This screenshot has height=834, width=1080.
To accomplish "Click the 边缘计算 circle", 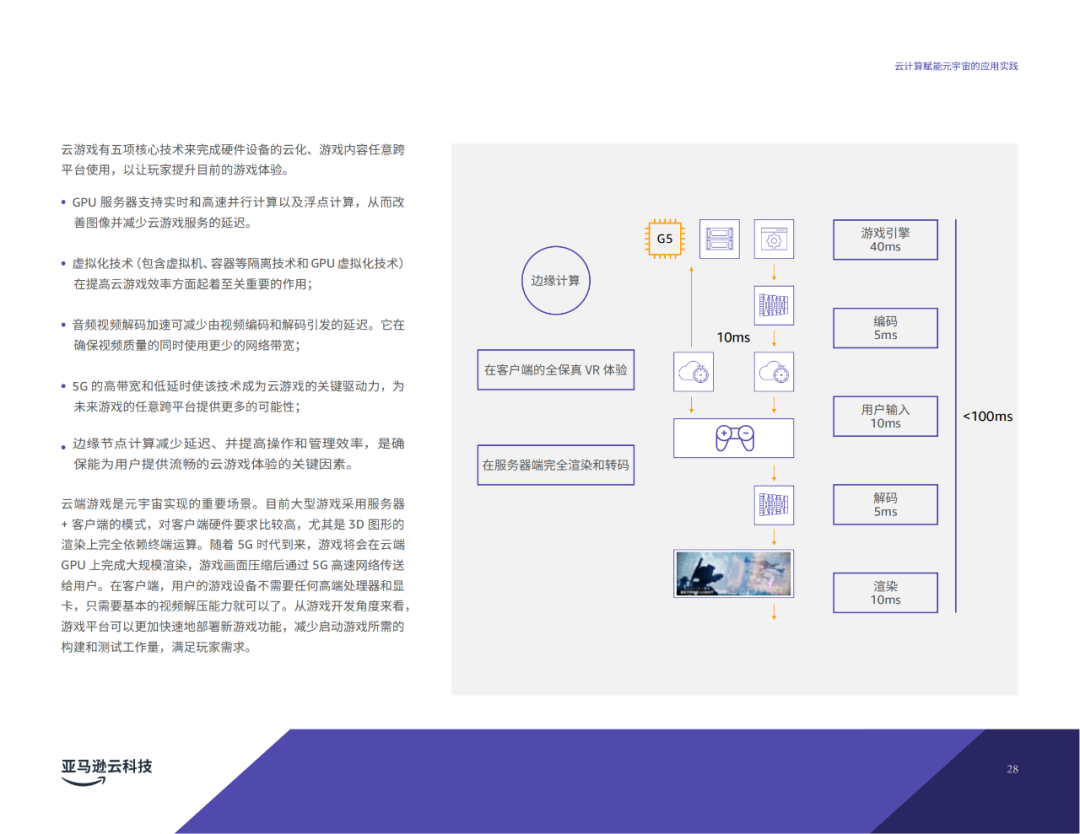I will pyautogui.click(x=555, y=280).
